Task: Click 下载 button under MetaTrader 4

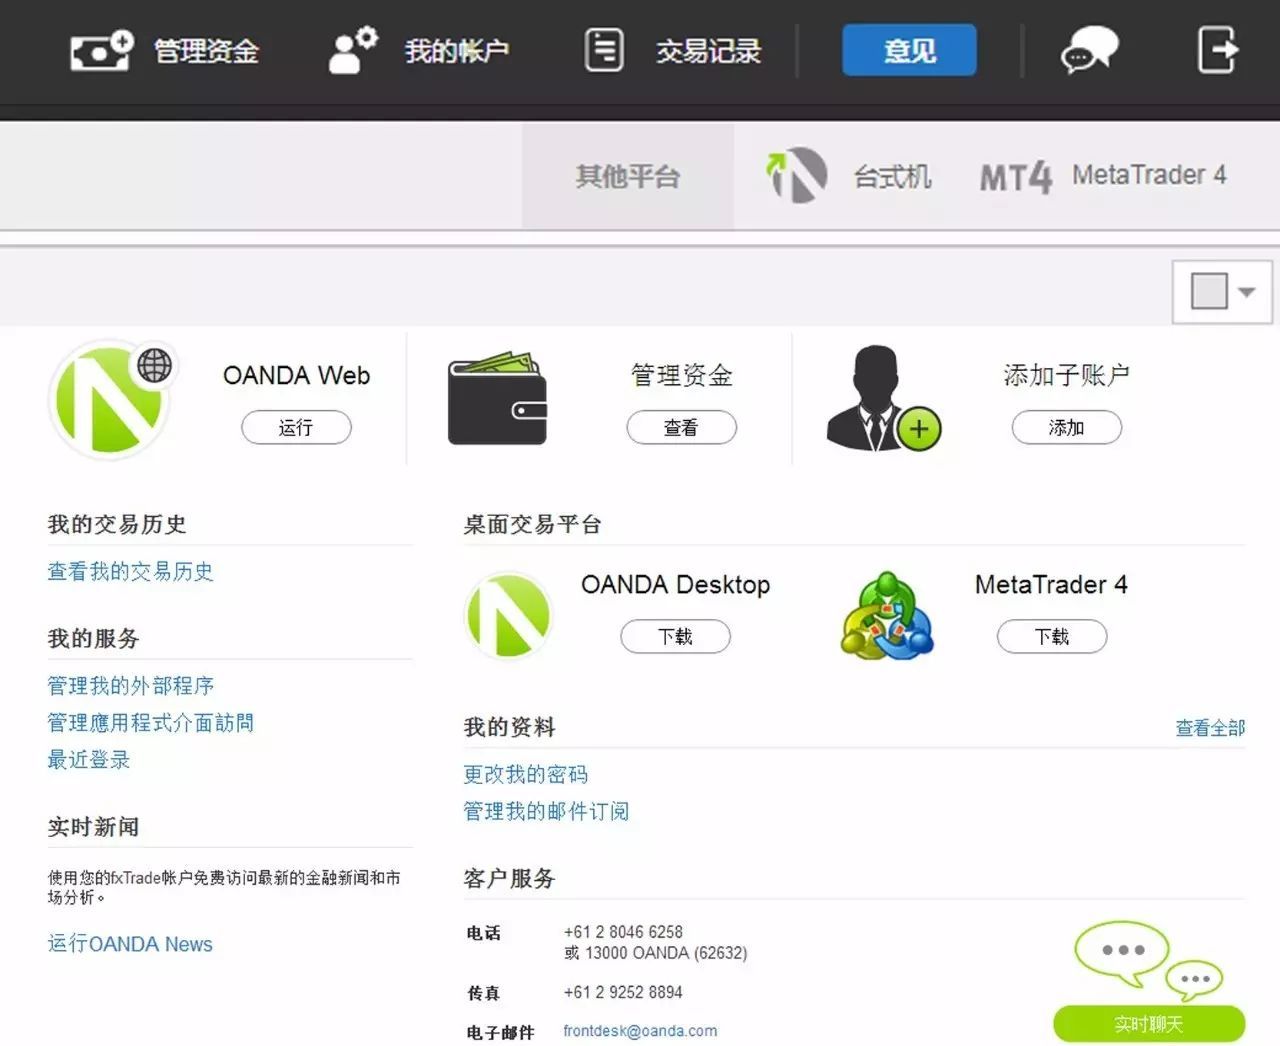Action: click(1052, 637)
